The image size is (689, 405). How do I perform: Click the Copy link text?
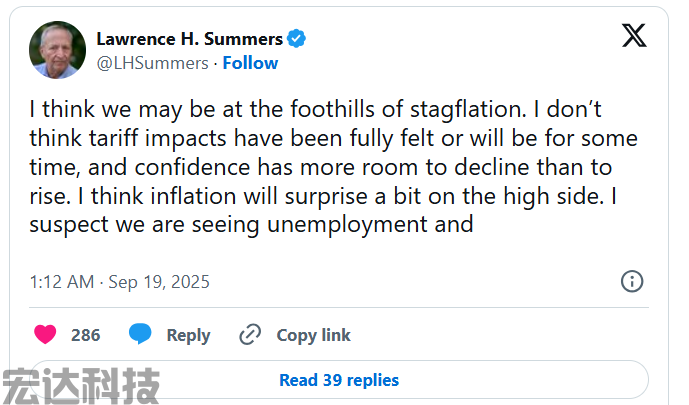[x=313, y=335]
